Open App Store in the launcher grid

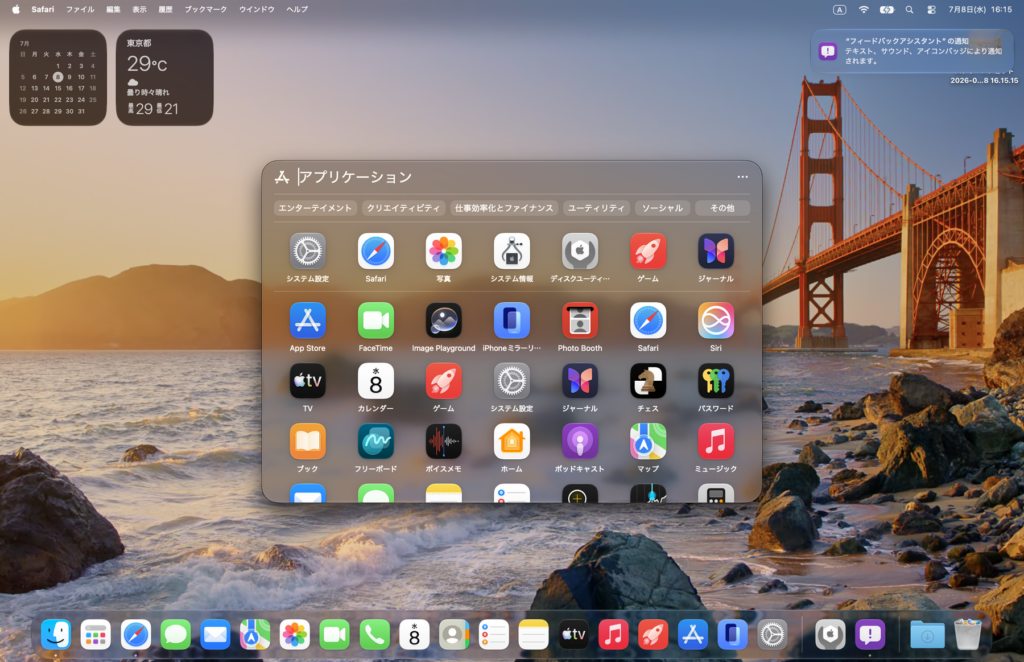308,321
